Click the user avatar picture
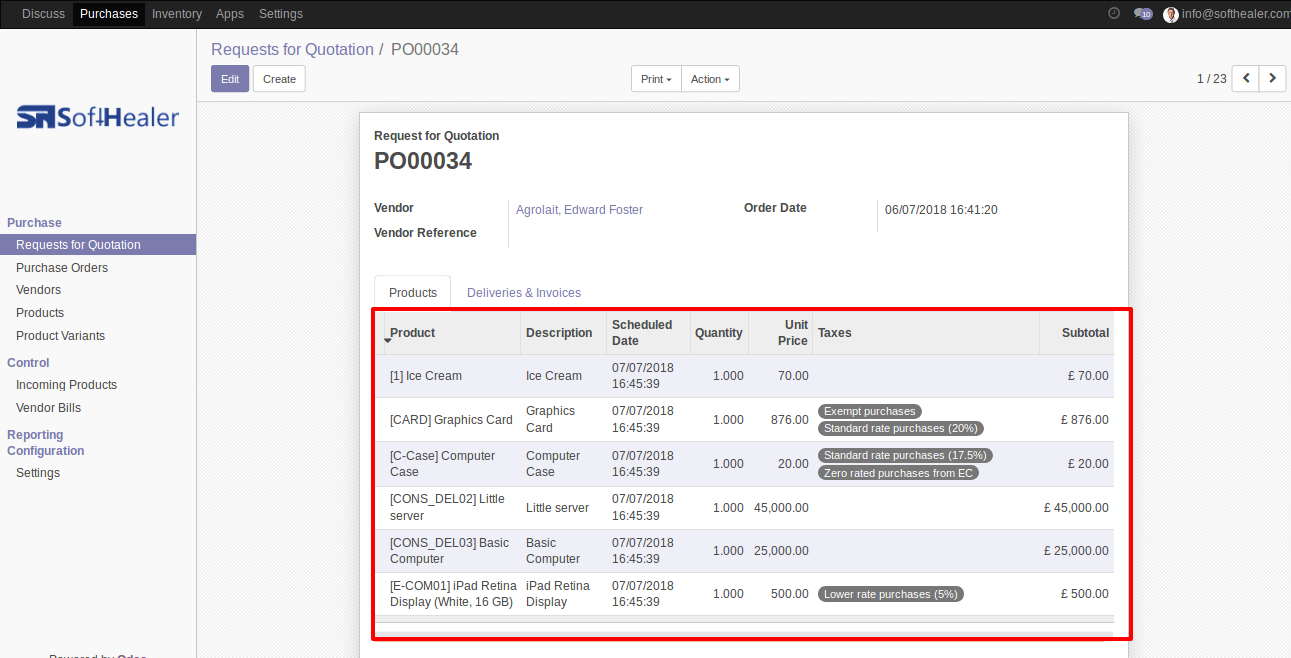The image size is (1291, 658). [x=1171, y=14]
